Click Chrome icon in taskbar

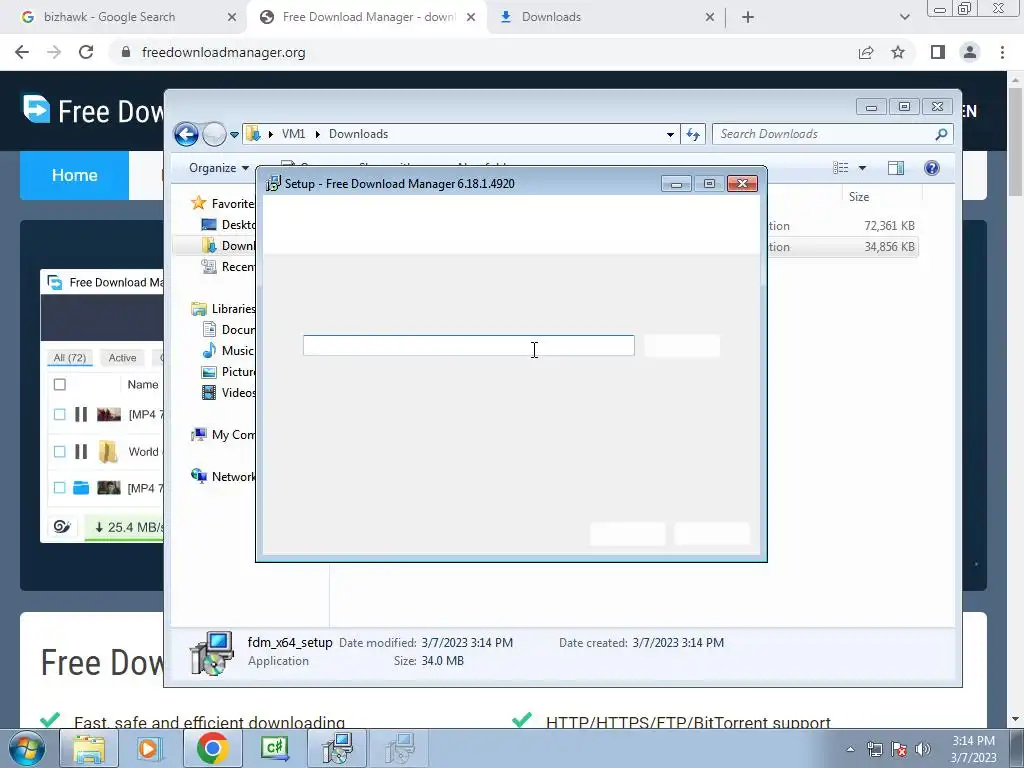tap(212, 748)
